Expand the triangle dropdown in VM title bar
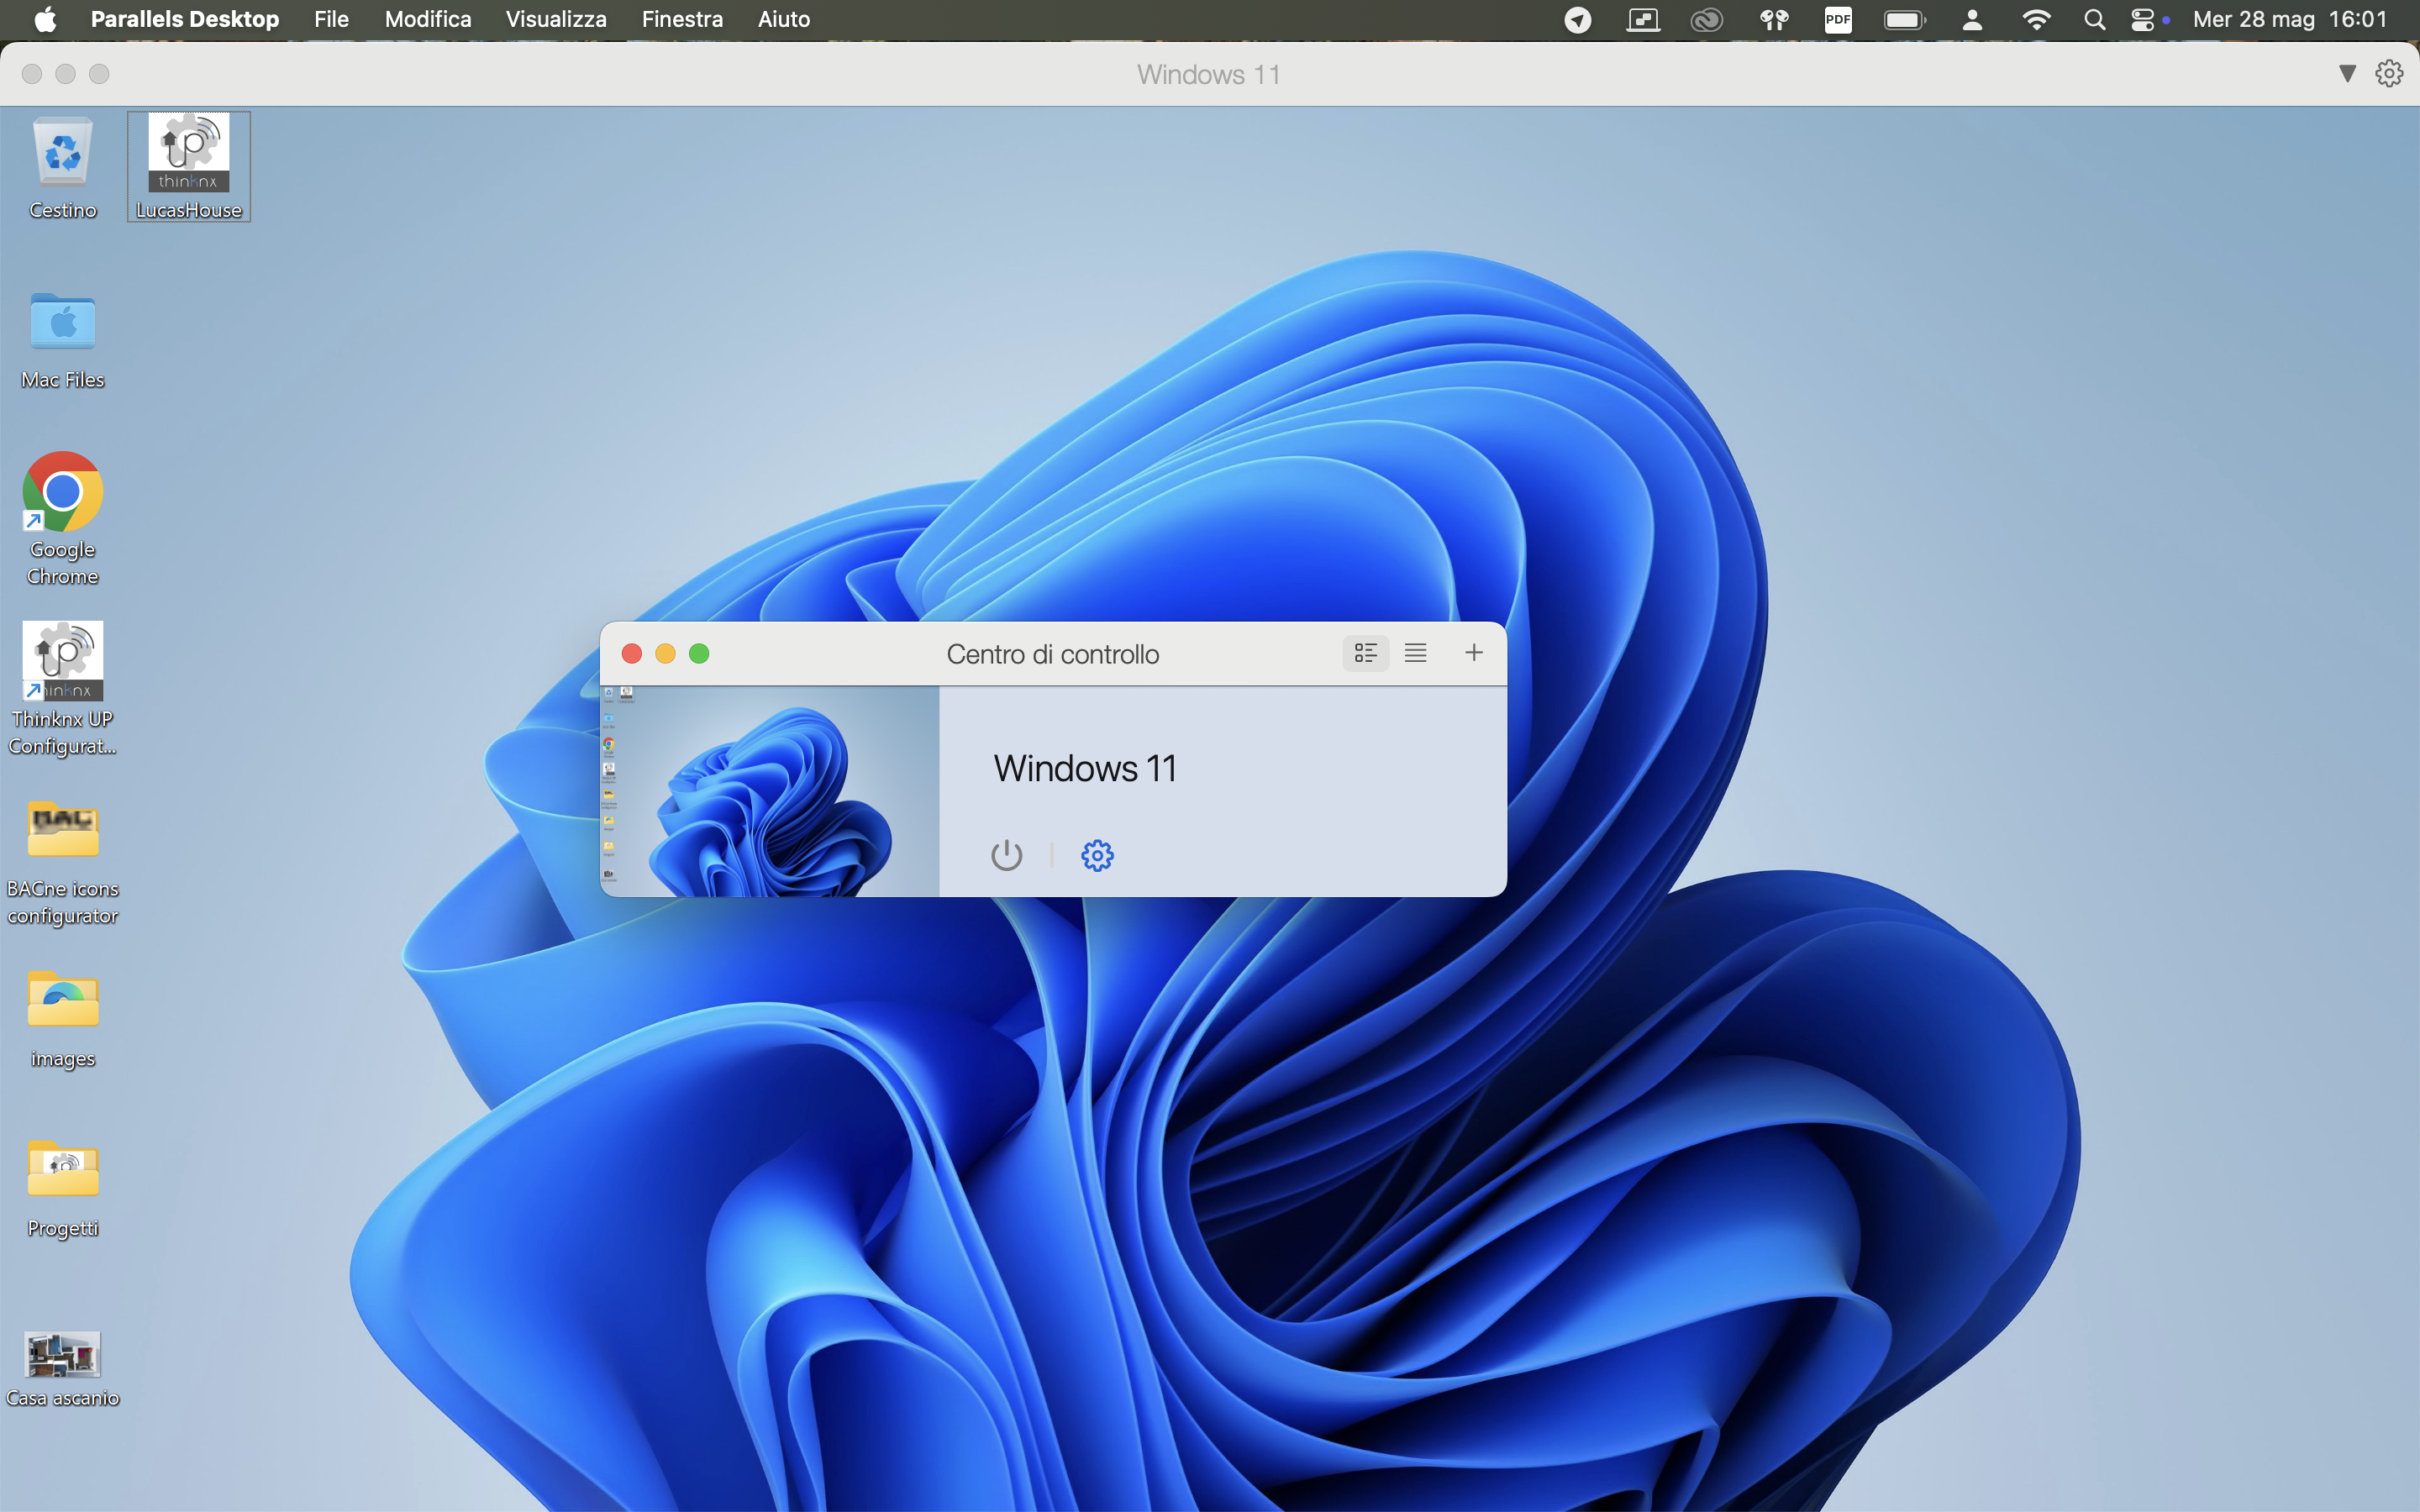Image resolution: width=2420 pixels, height=1512 pixels. (2347, 73)
